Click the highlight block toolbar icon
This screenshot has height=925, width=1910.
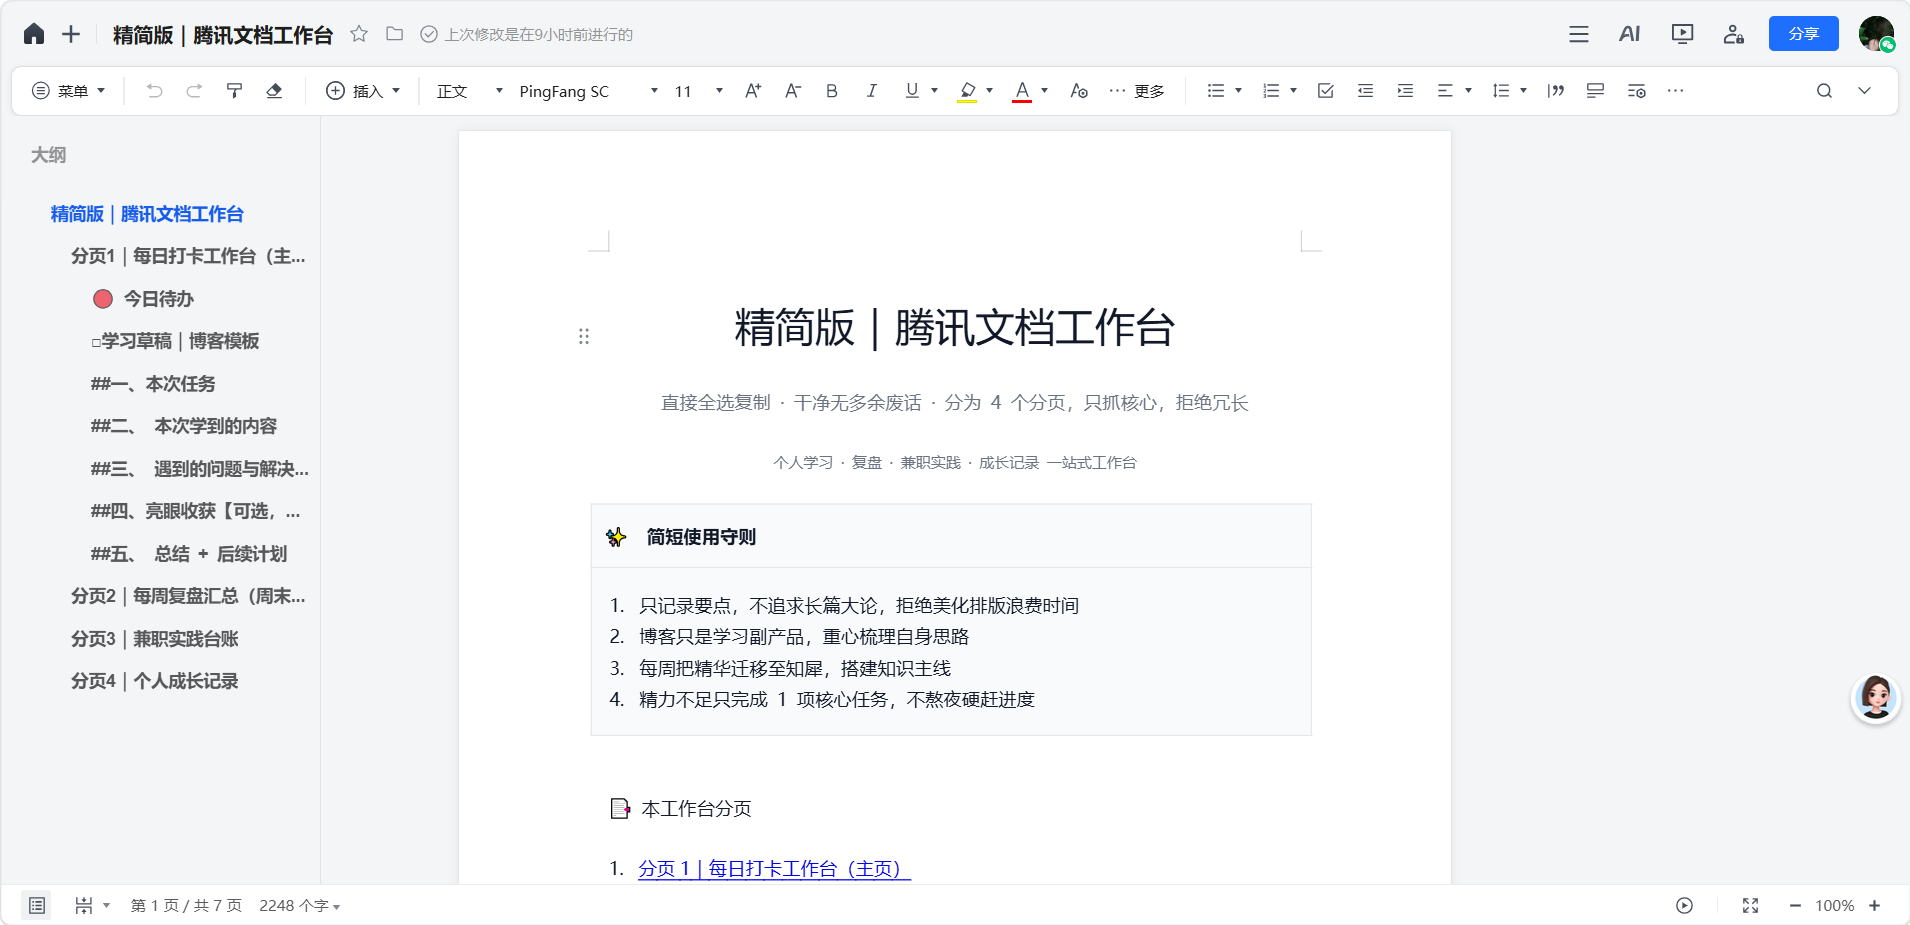(x=1596, y=91)
